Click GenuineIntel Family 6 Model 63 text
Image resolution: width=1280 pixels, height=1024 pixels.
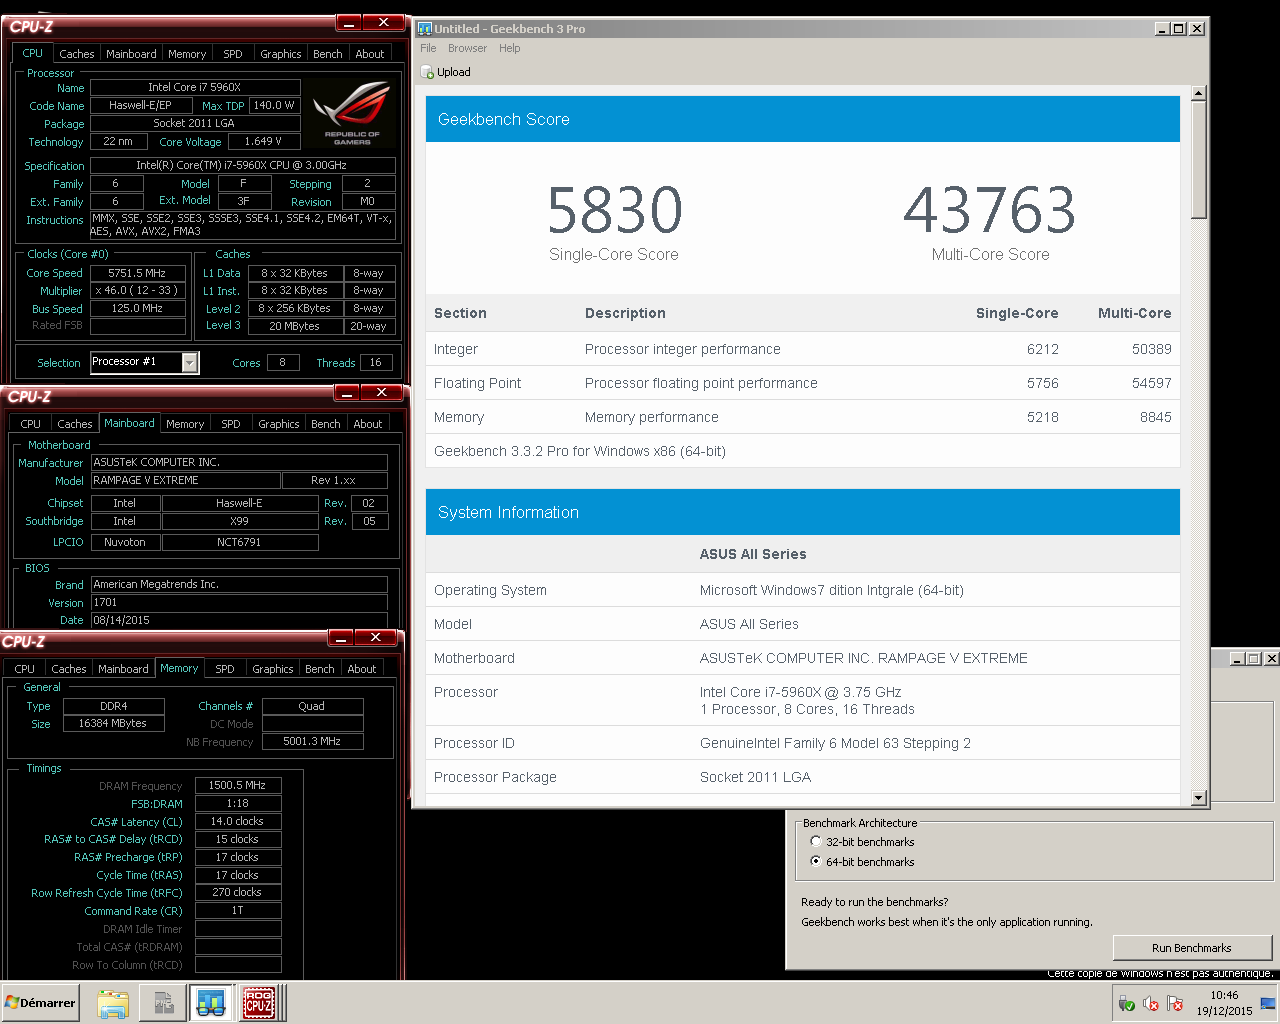click(835, 743)
